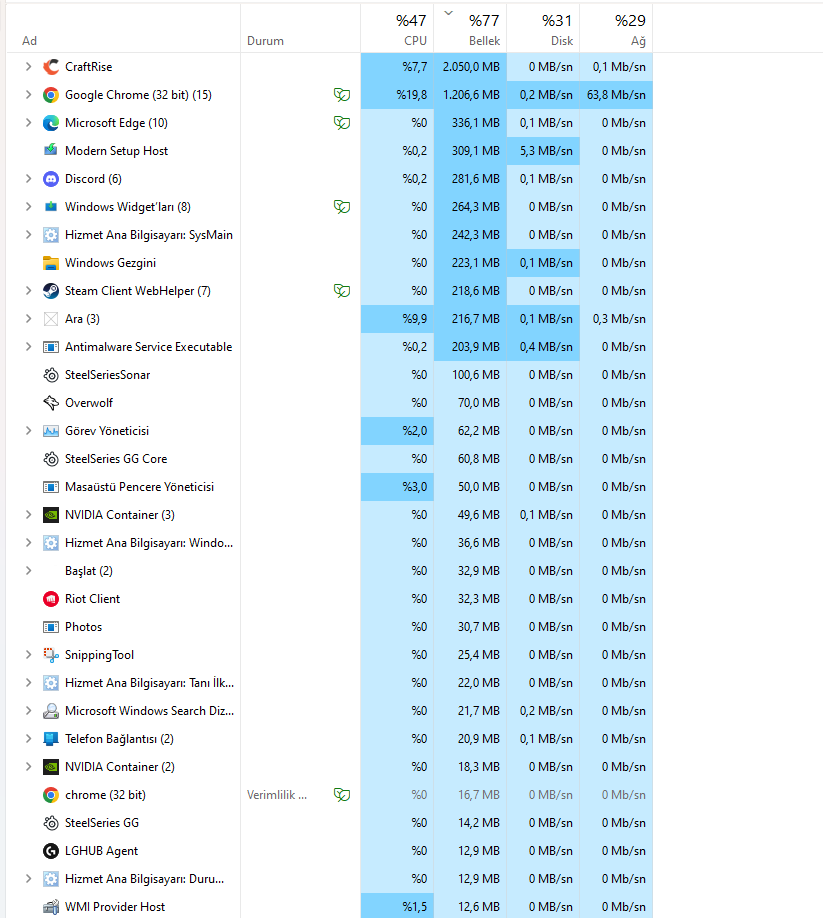
Task: Click the Görev Yöneticisi icon
Action: (x=51, y=431)
